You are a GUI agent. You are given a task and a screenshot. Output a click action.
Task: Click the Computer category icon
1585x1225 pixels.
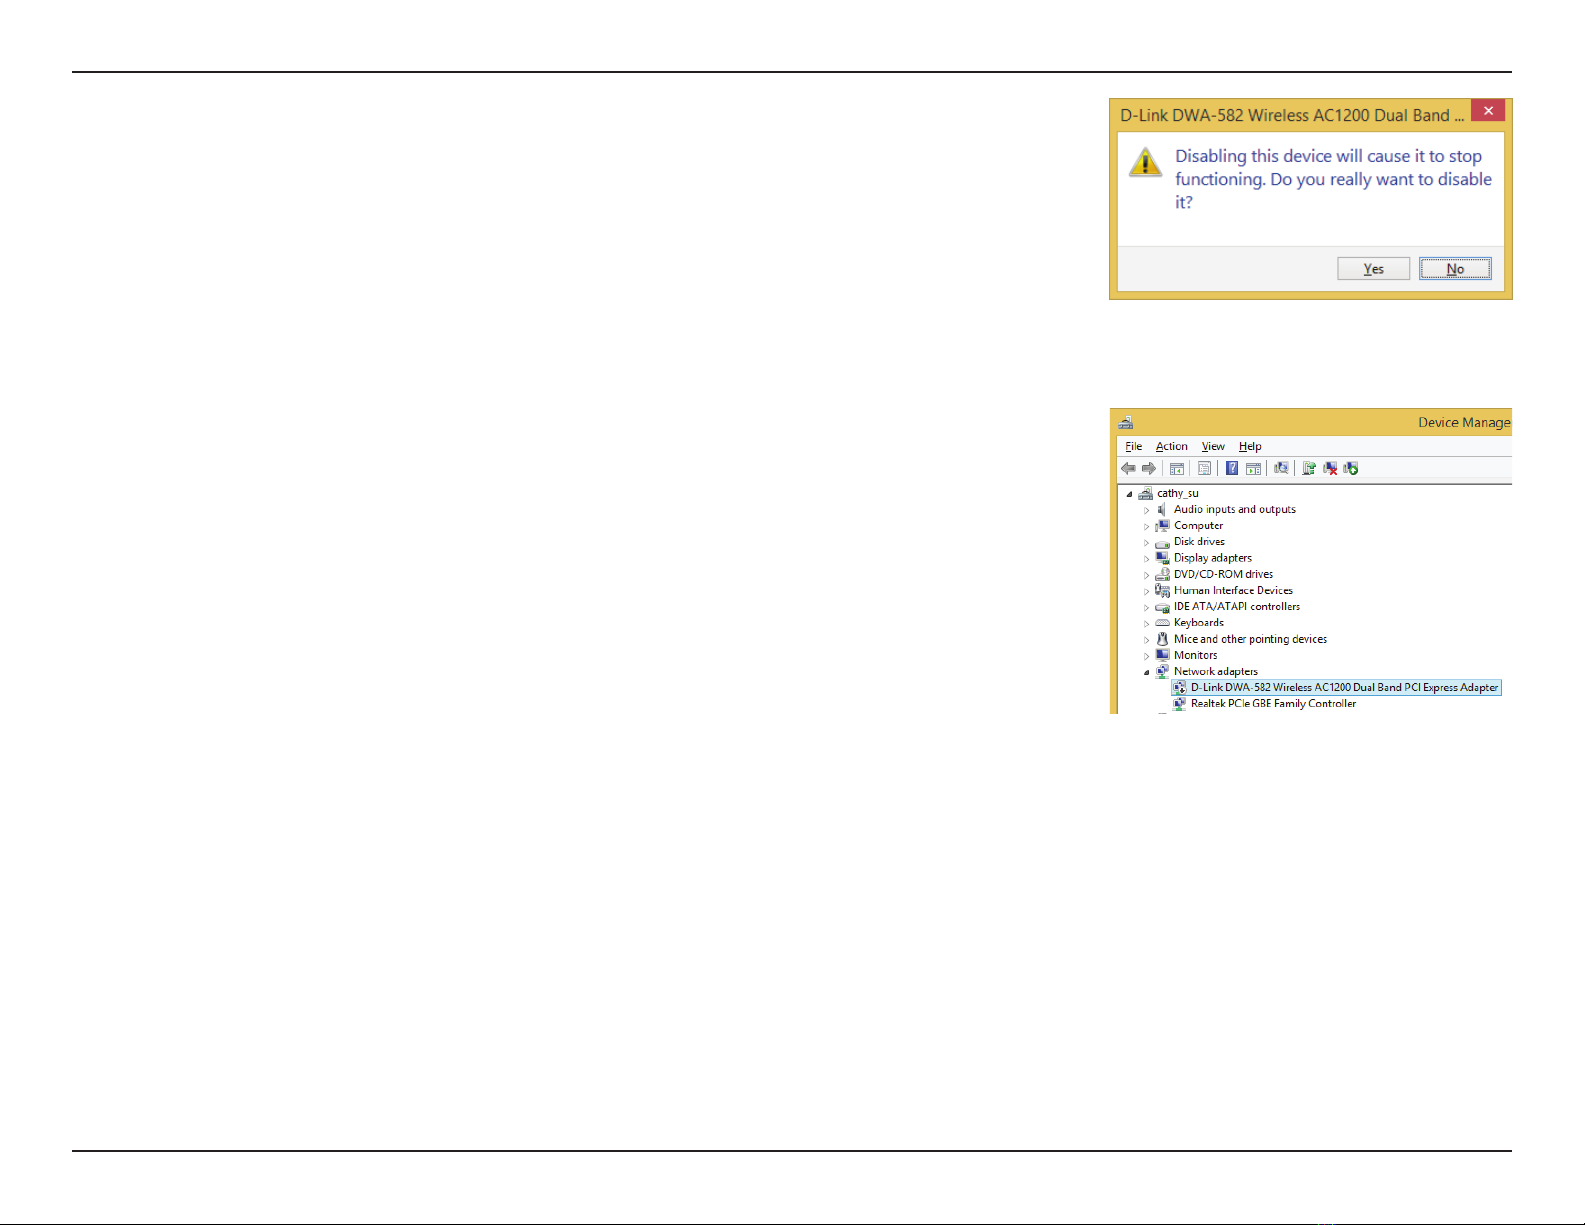[1162, 525]
